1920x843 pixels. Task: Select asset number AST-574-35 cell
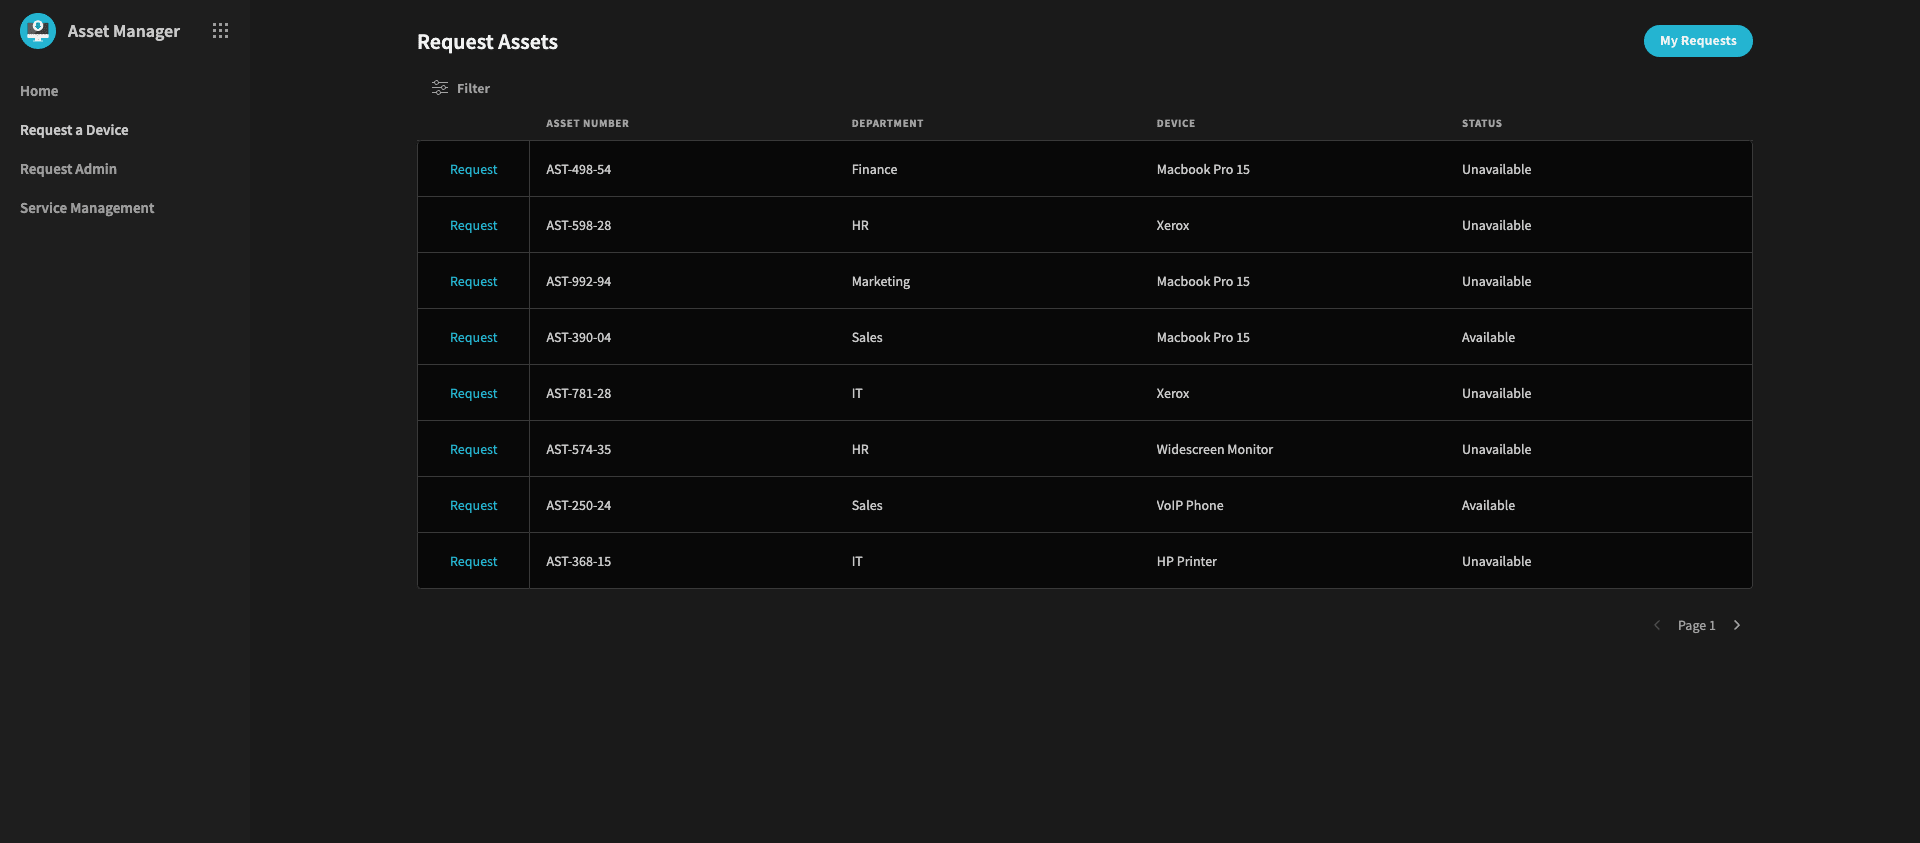pos(578,449)
